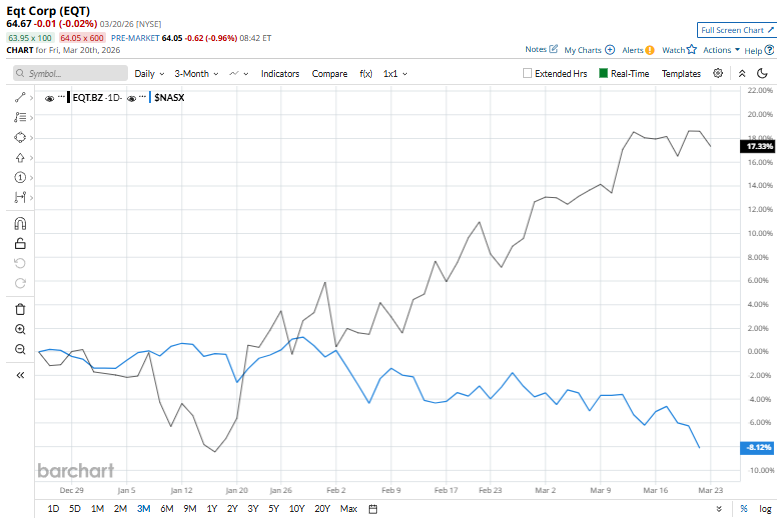
Task: Select the measure range tool
Action: [20, 197]
